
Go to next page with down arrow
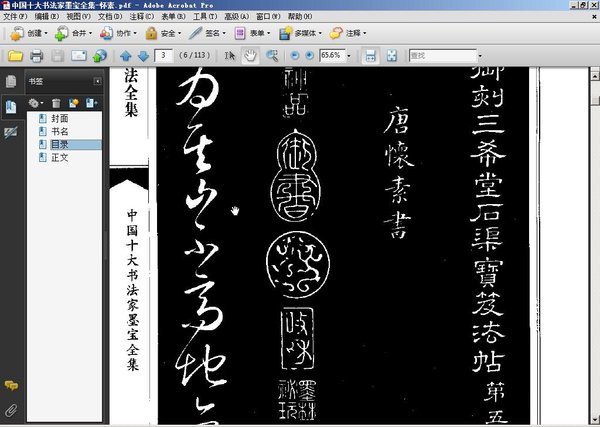click(143, 56)
